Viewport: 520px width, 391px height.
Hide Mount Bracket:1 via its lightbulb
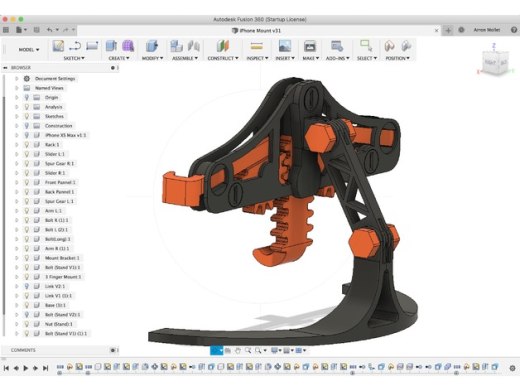pos(27,258)
